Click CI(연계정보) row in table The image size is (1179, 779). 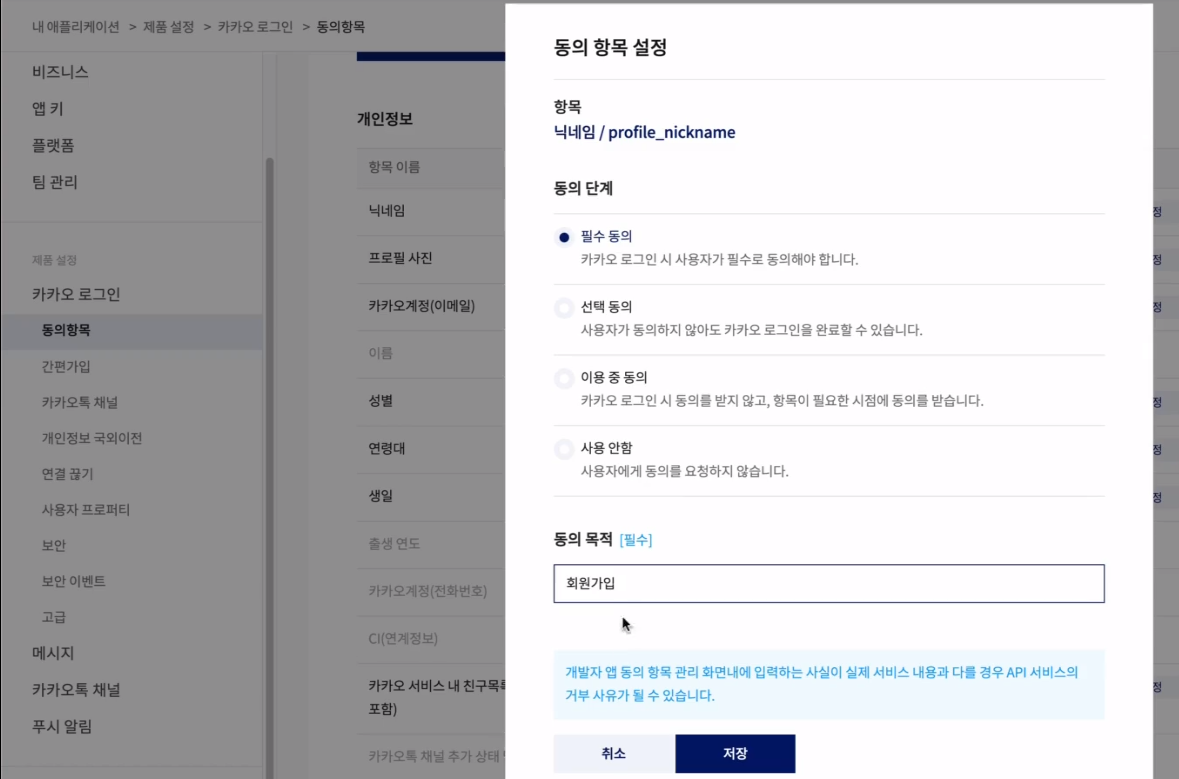pyautogui.click(x=431, y=638)
